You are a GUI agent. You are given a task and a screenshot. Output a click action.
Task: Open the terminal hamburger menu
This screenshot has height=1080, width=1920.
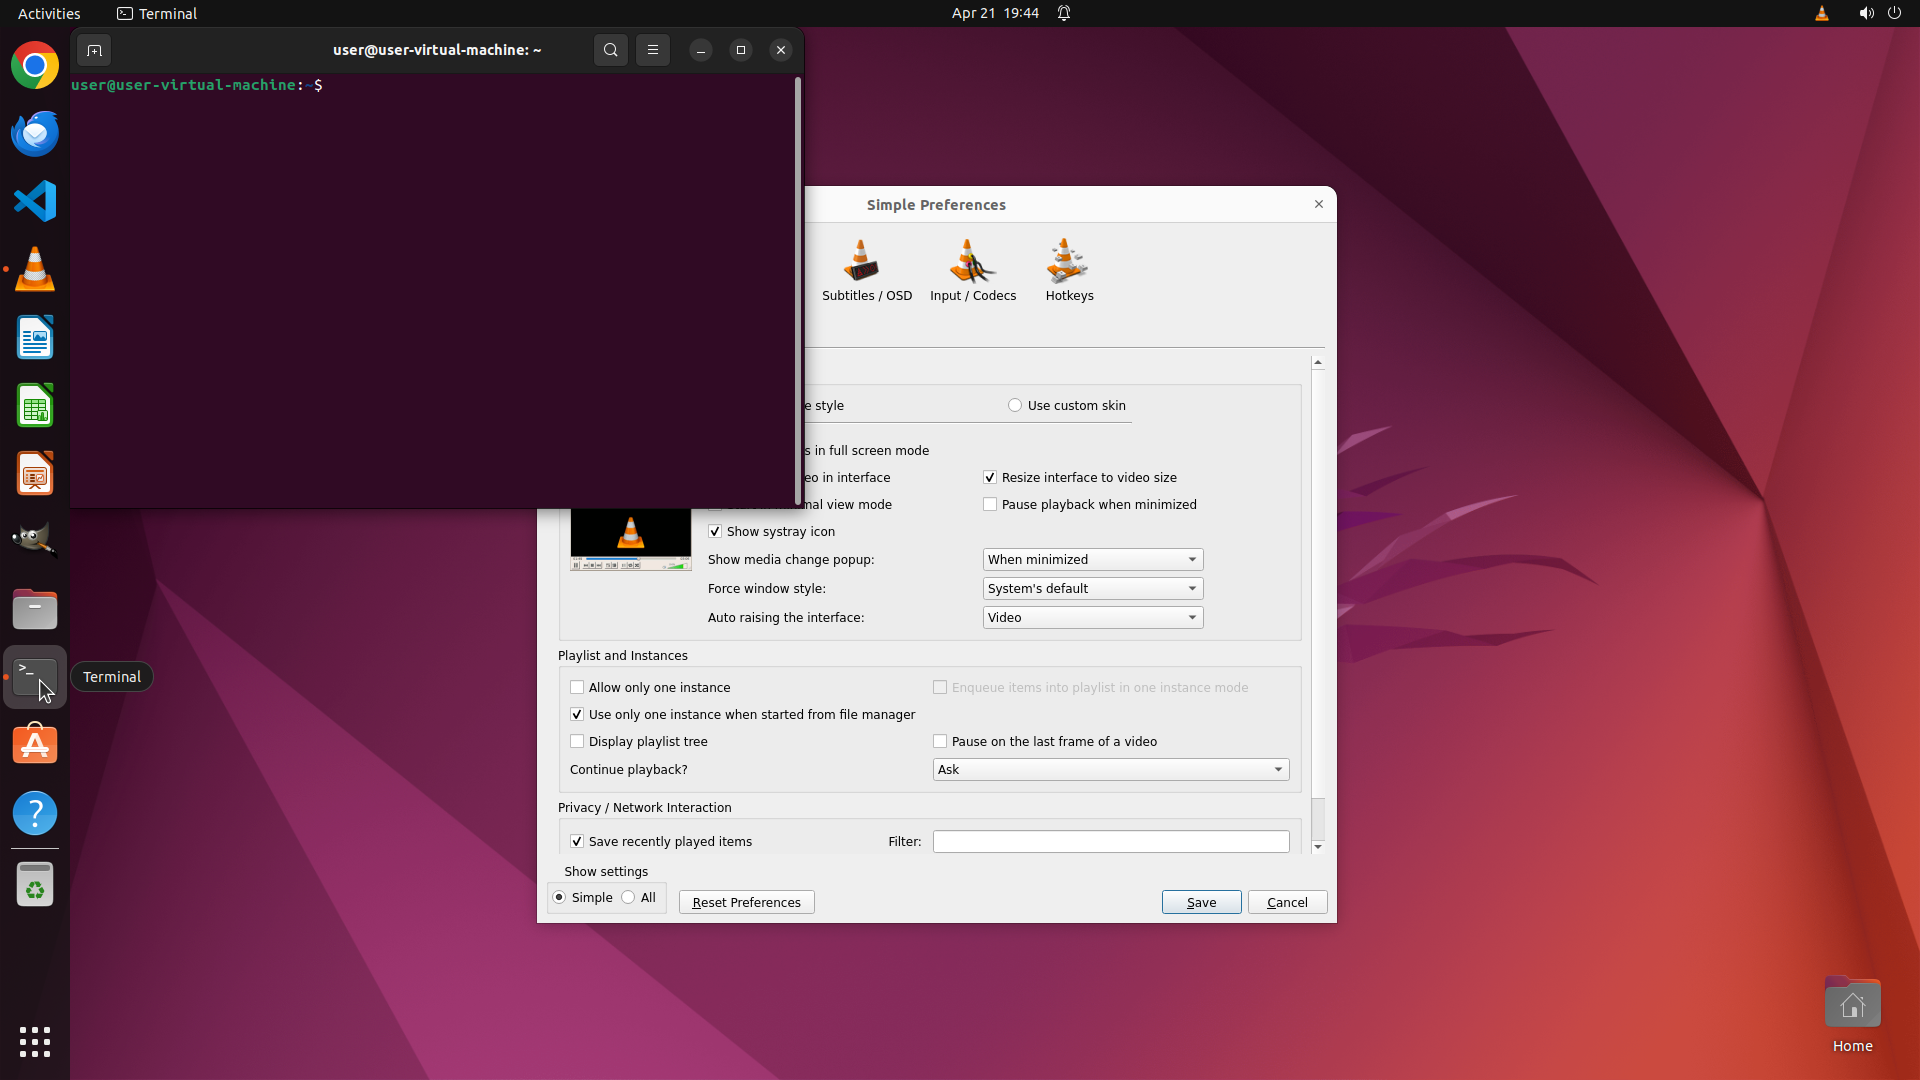[x=653, y=50]
